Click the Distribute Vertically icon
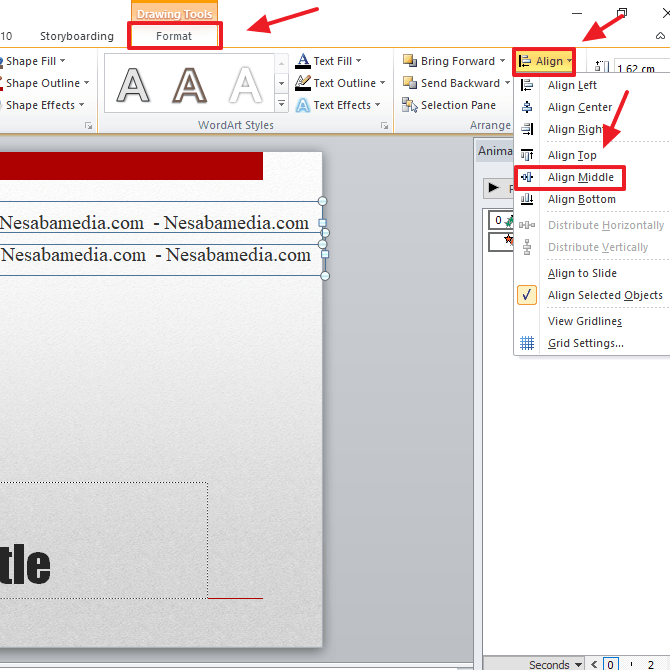 click(527, 247)
